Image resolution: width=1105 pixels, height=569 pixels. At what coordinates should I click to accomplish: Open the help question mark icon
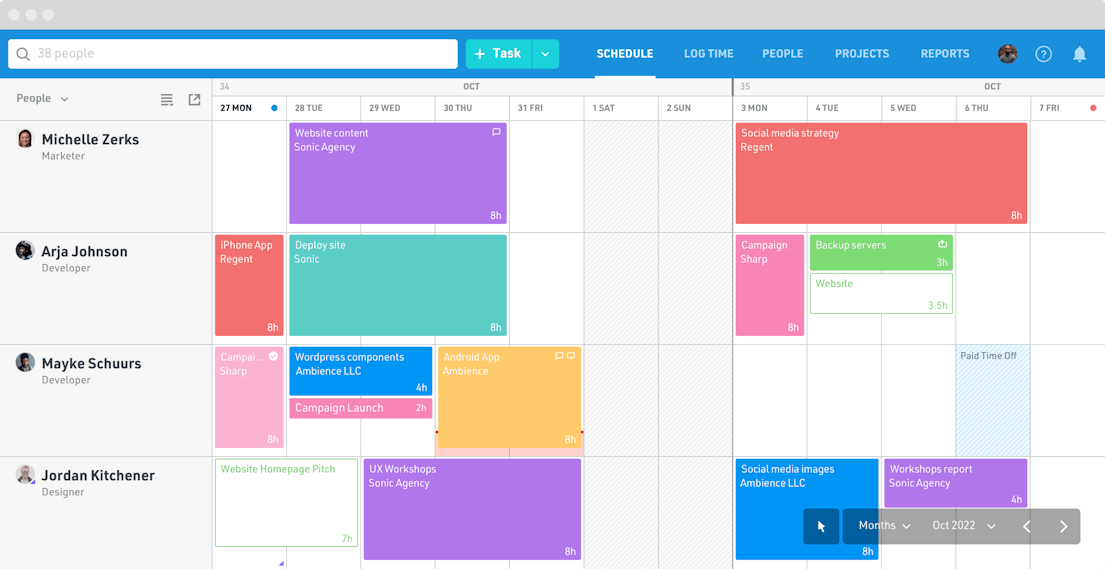pyautogui.click(x=1043, y=54)
